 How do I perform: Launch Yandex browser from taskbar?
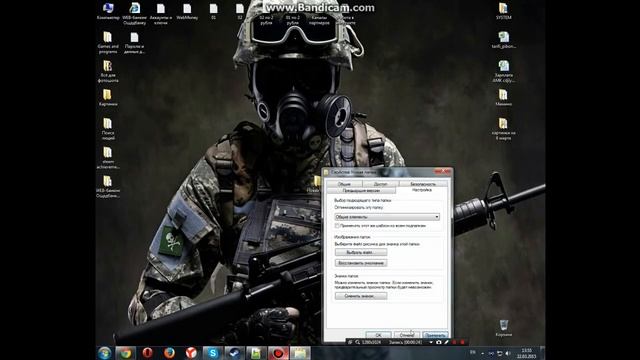tap(191, 353)
